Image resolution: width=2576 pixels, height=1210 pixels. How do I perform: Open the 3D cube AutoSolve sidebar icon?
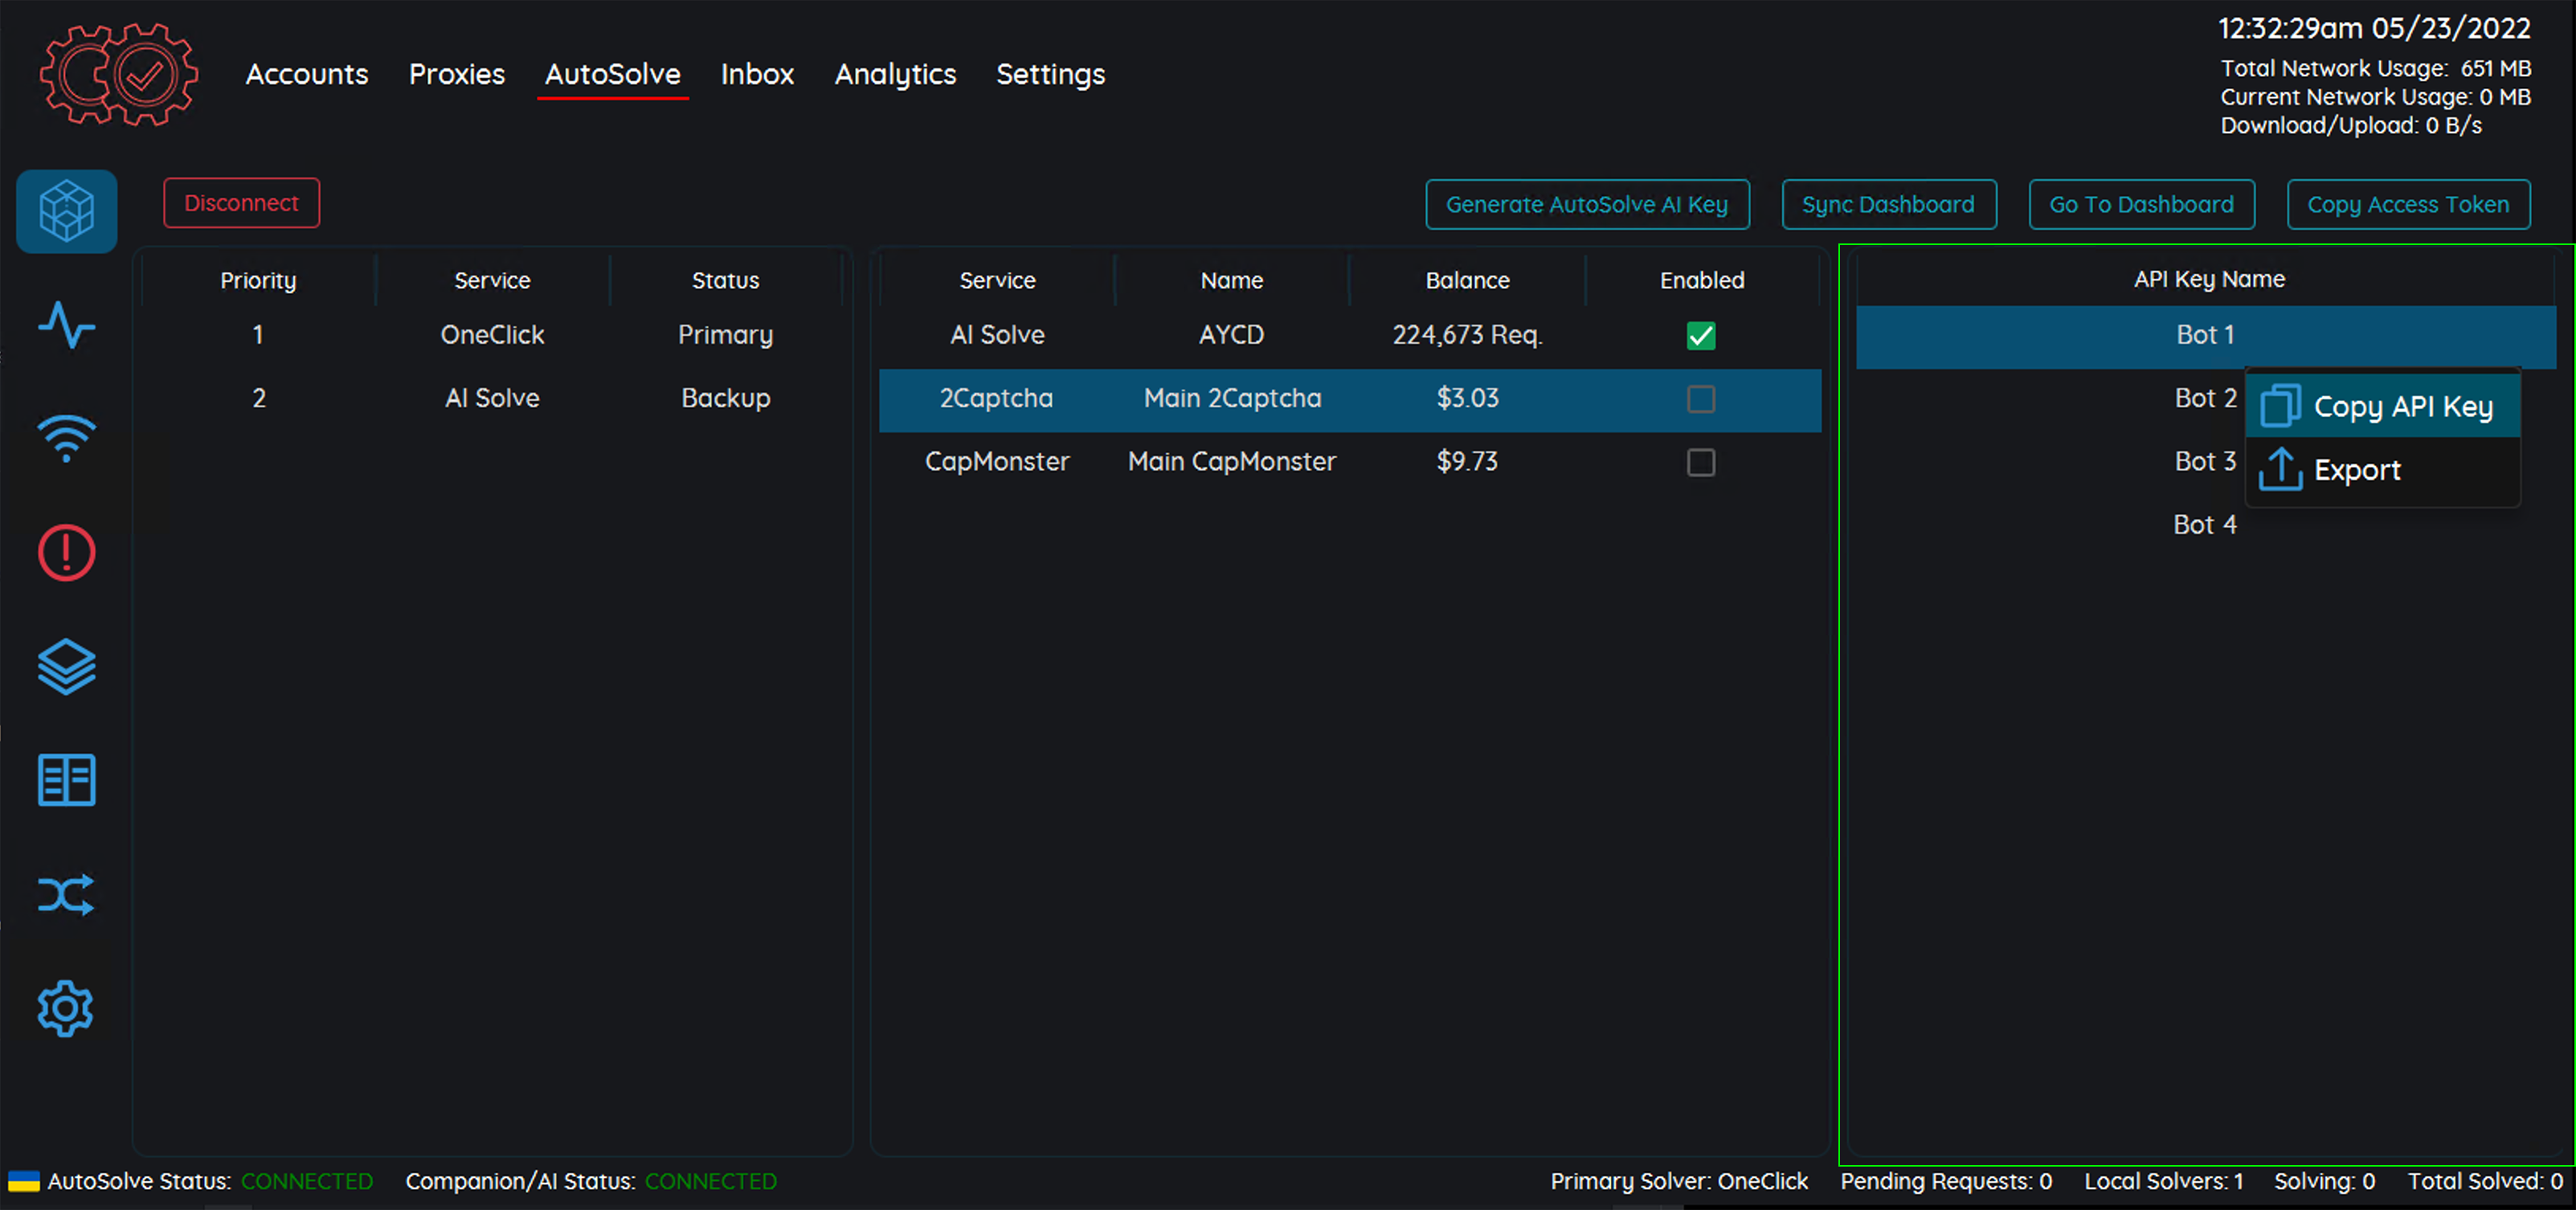[x=67, y=211]
